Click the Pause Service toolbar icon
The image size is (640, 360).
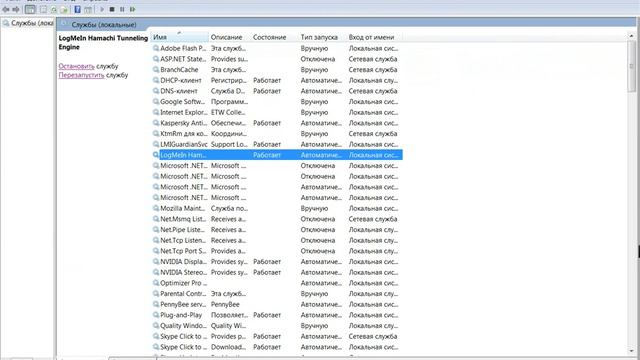tap(122, 9)
